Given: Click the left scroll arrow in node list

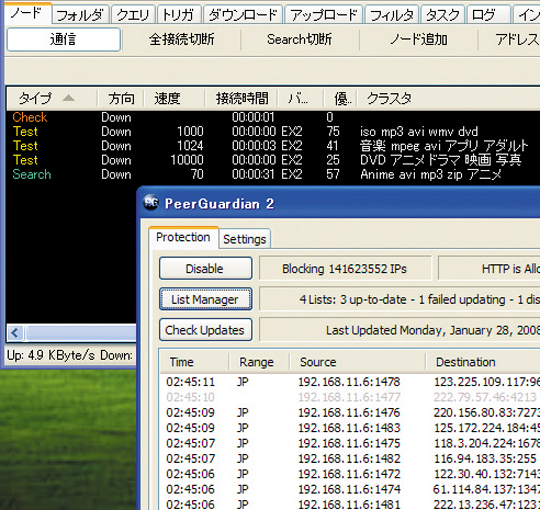Looking at the screenshot, I should pyautogui.click(x=15, y=333).
